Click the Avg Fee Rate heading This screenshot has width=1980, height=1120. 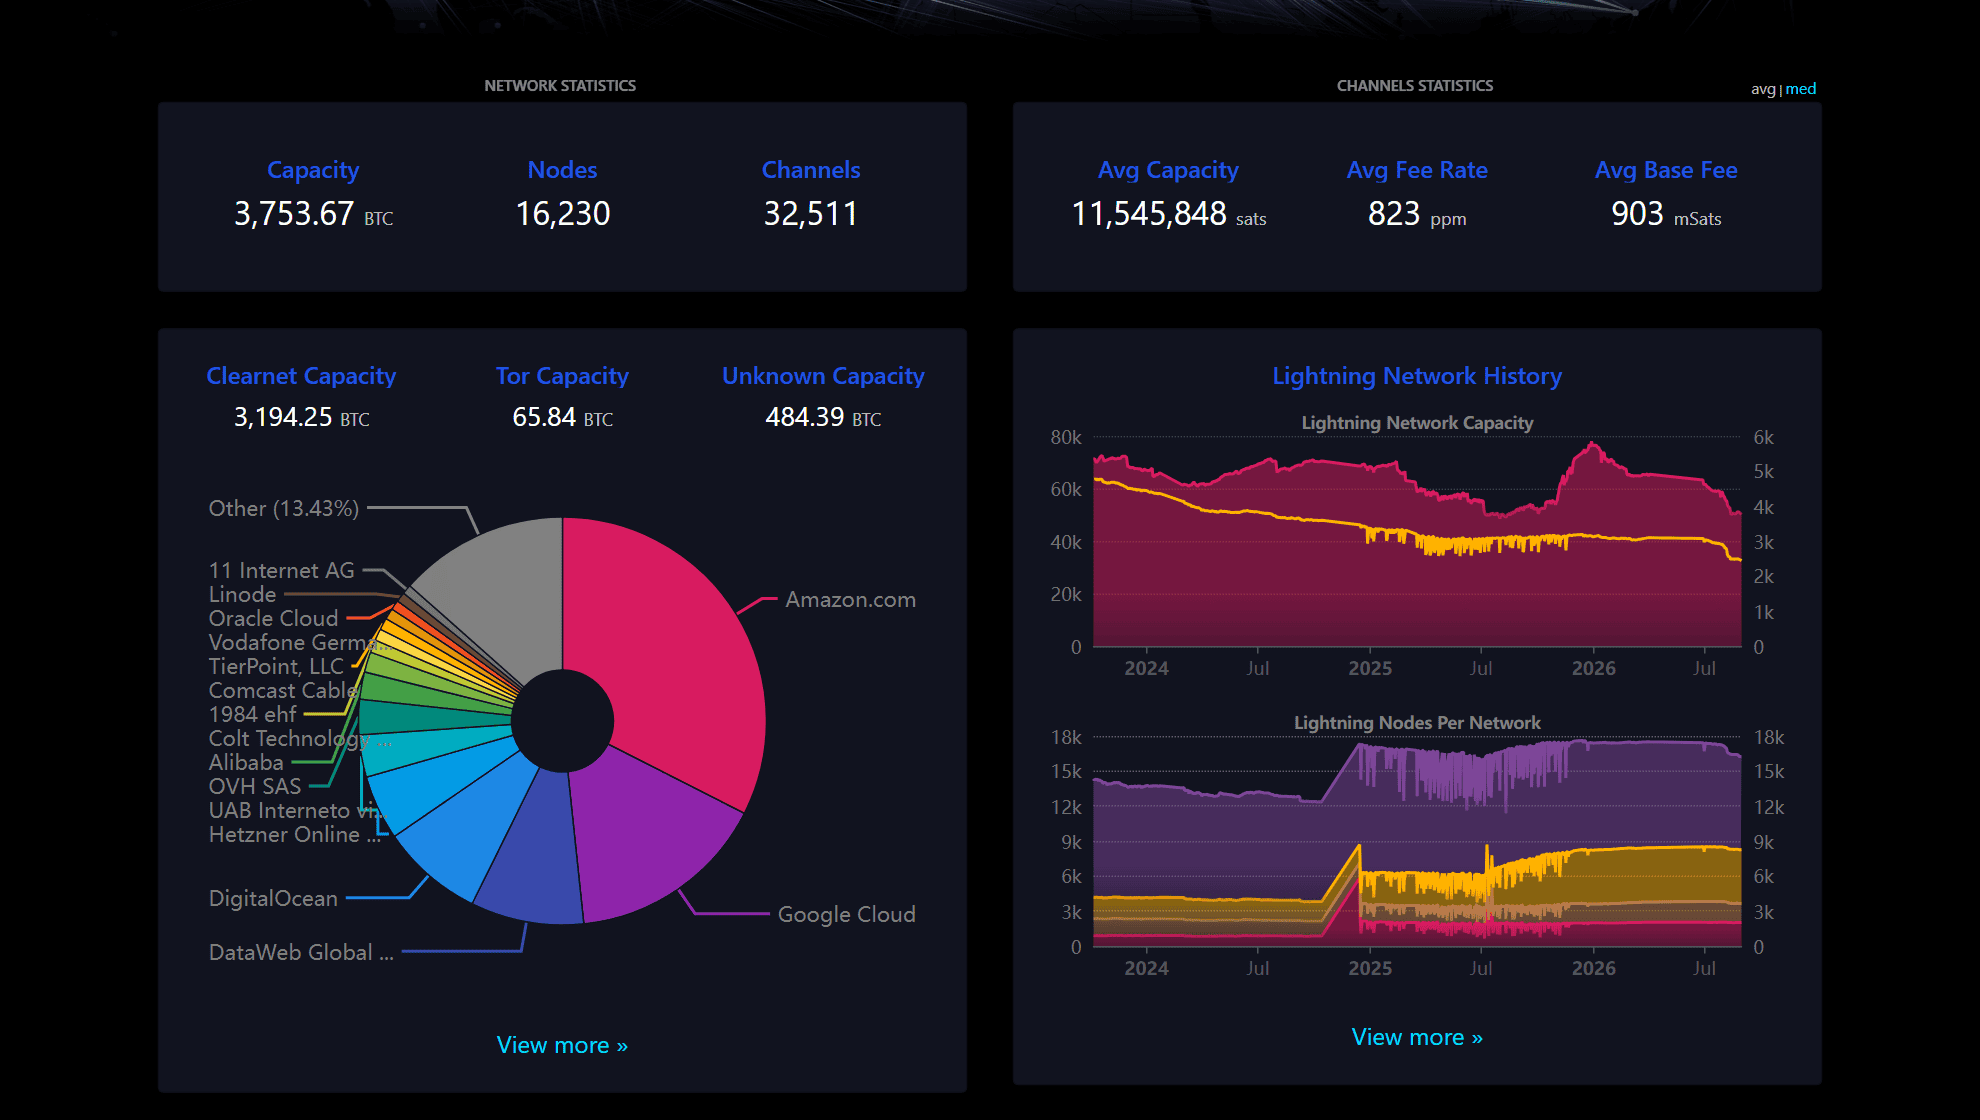(1417, 170)
